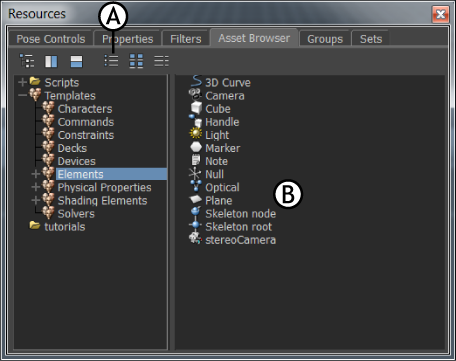Expand the Scripts folder
The image size is (456, 361).
[x=22, y=82]
